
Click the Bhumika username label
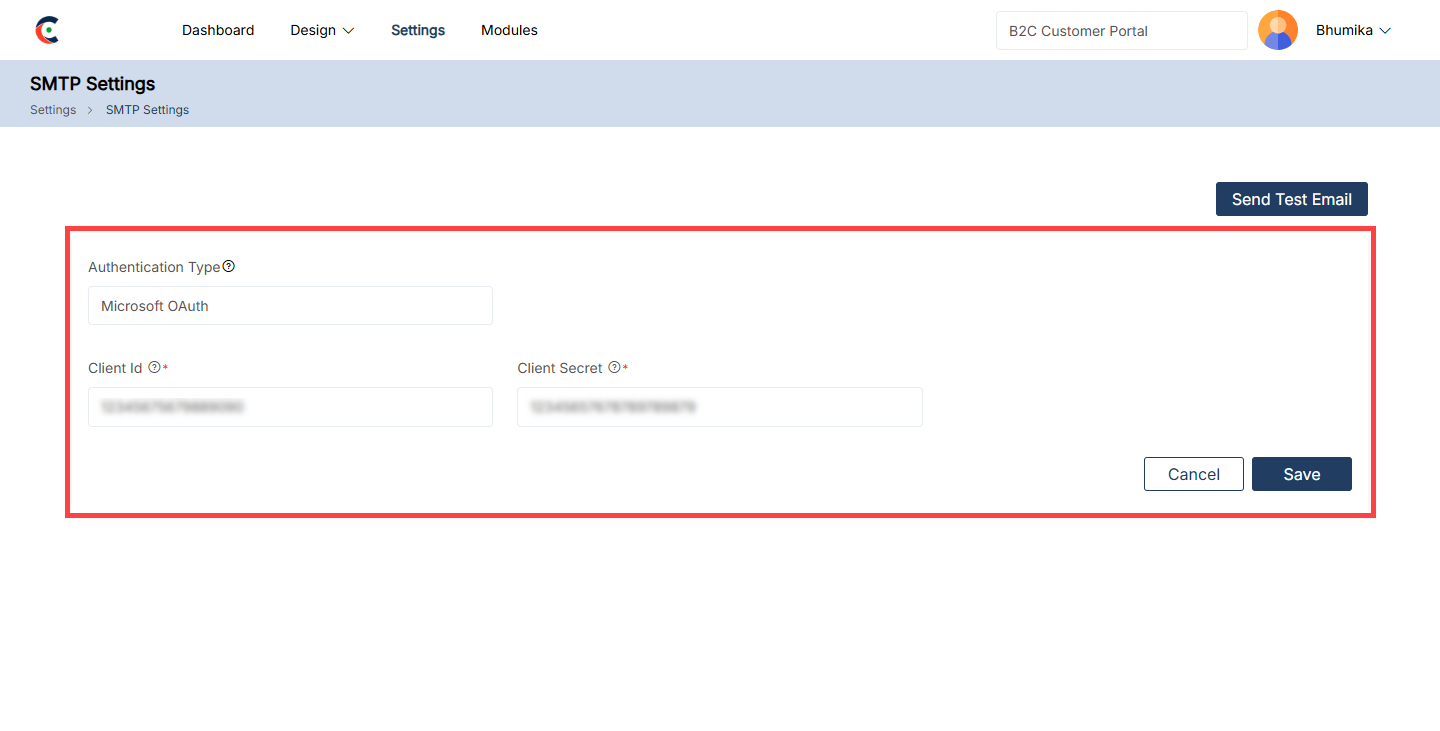click(1343, 30)
